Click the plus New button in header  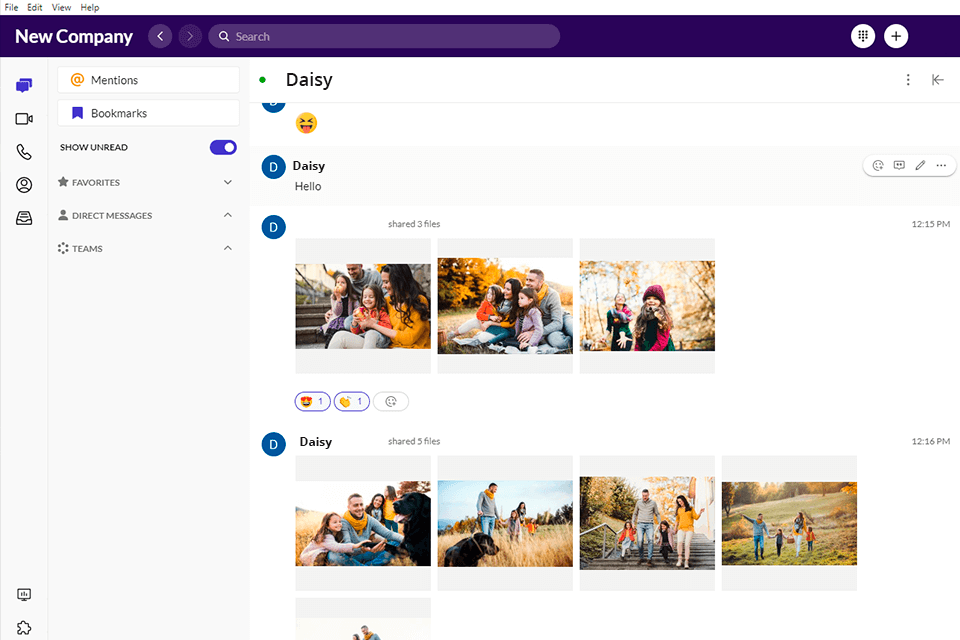[896, 36]
